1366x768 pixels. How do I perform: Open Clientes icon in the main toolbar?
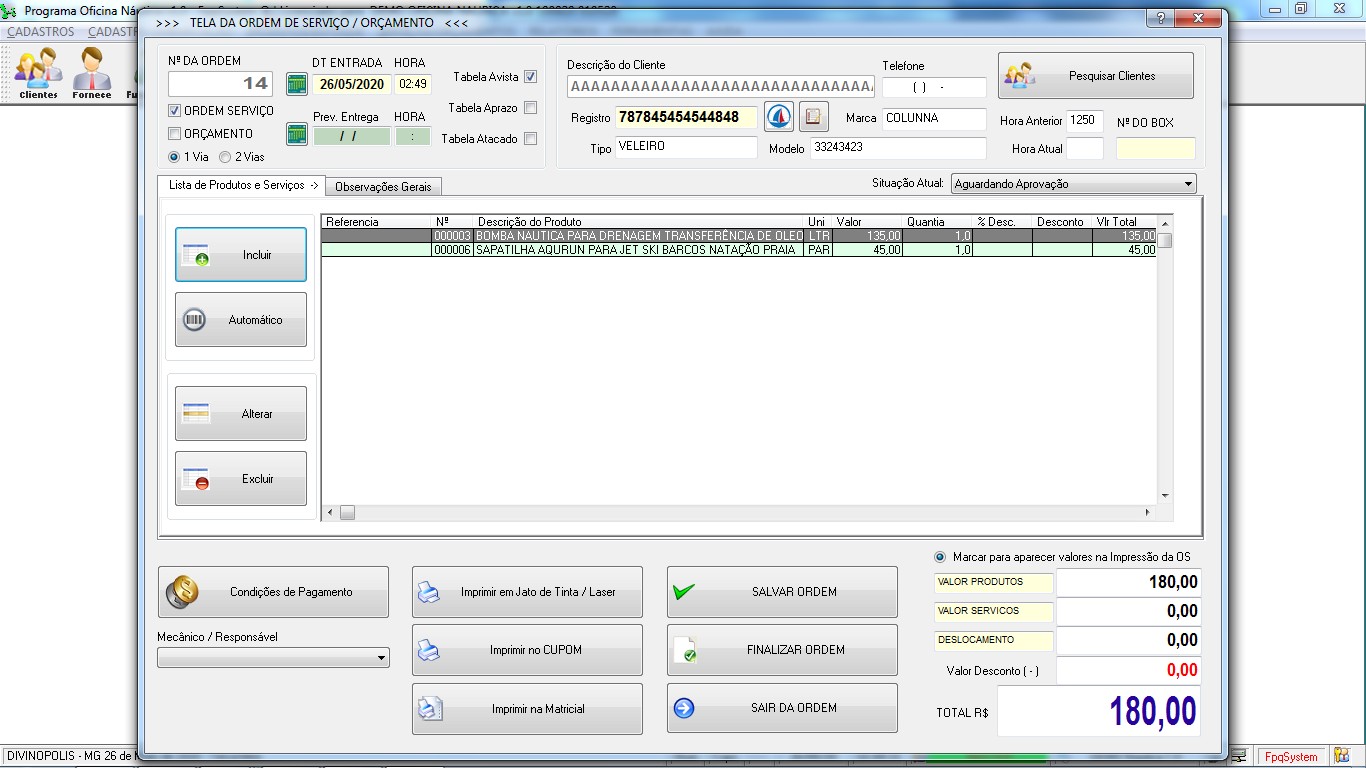click(x=38, y=73)
